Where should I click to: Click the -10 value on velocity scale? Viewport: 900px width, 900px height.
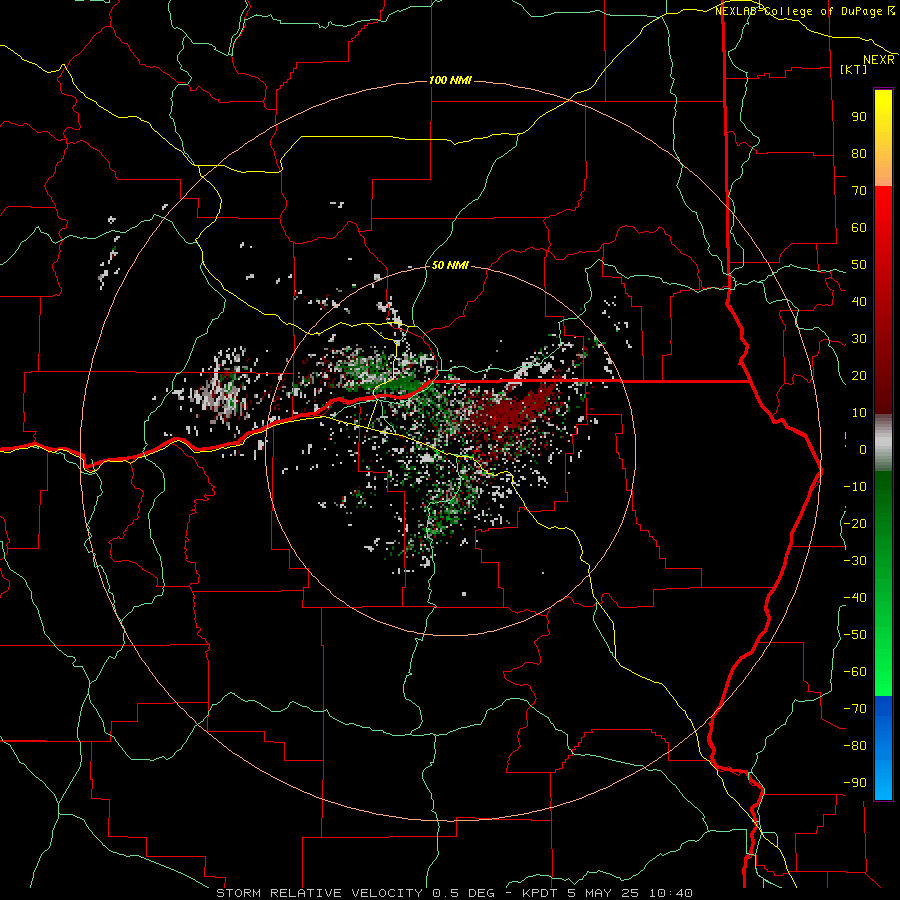point(855,487)
